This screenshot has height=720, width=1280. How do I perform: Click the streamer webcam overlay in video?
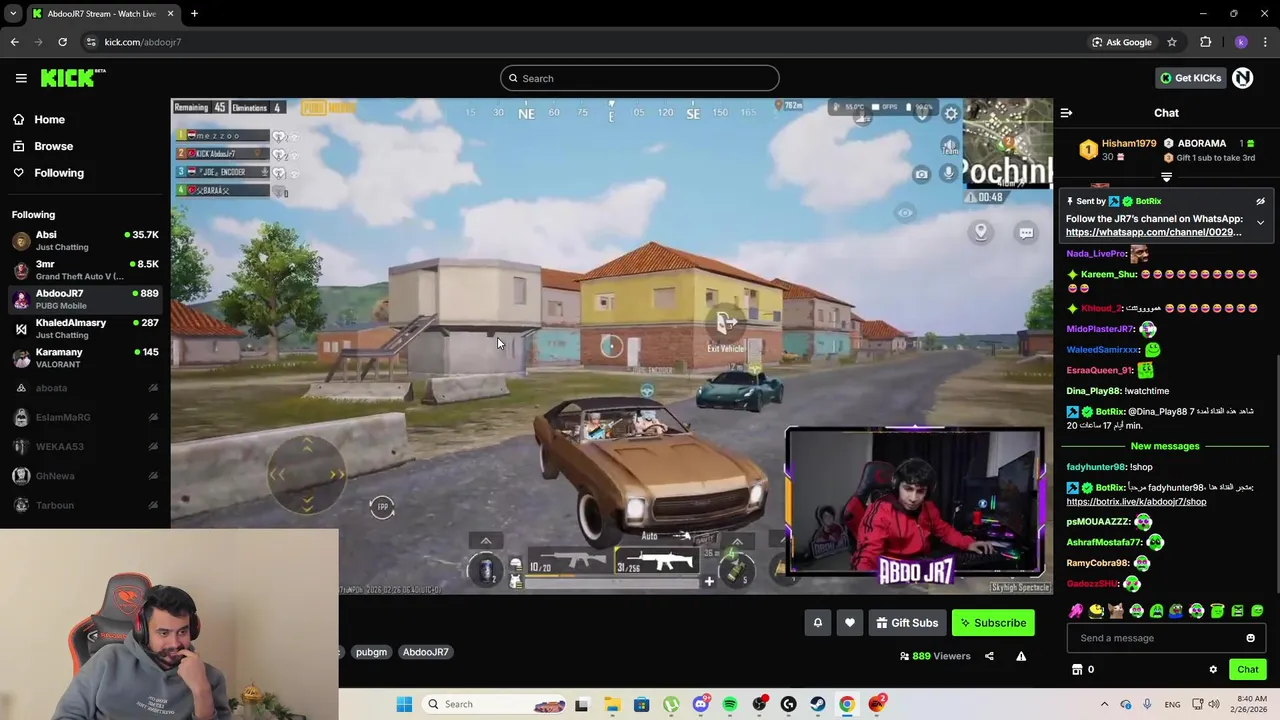pos(914,503)
